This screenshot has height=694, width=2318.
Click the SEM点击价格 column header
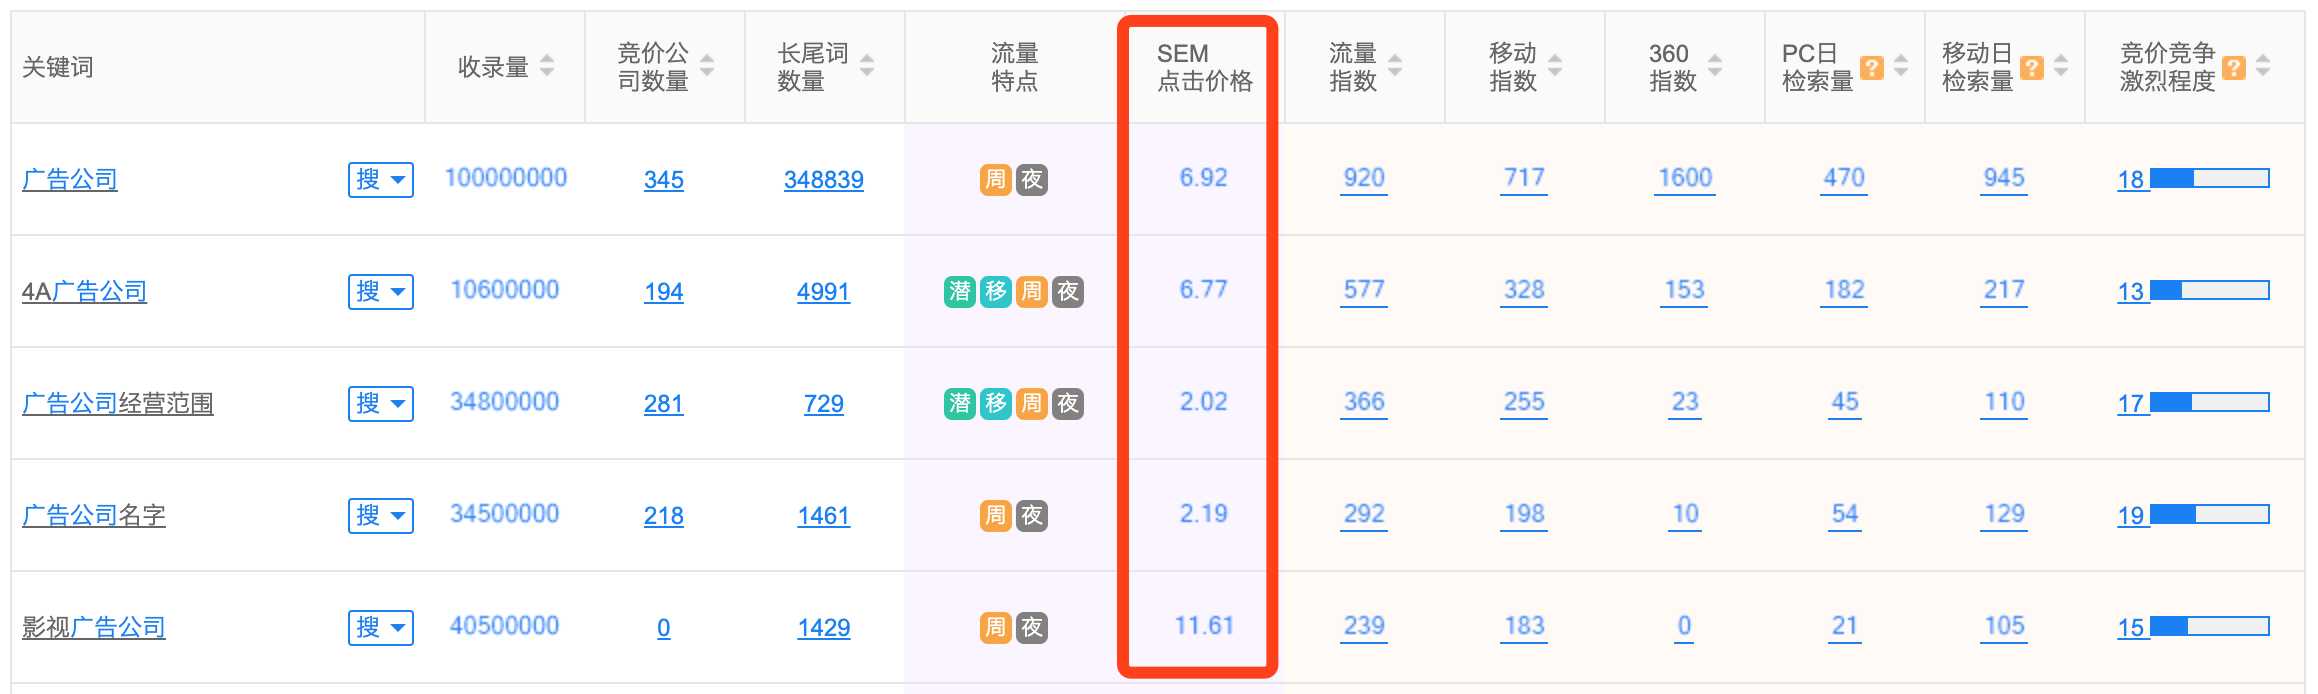coord(1203,67)
